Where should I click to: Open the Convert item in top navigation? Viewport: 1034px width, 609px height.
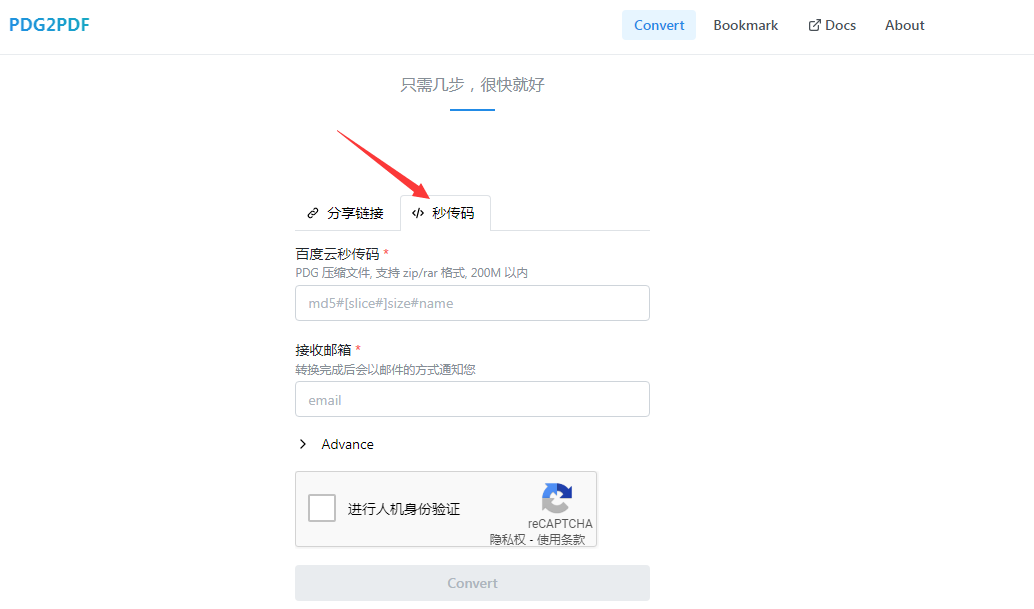coord(659,25)
